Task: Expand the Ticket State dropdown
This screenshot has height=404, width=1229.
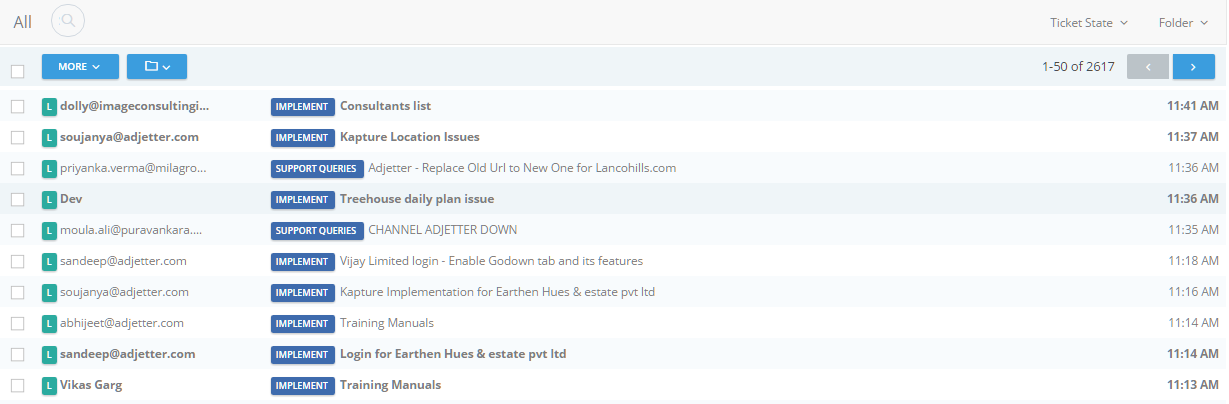Action: (x=1089, y=22)
